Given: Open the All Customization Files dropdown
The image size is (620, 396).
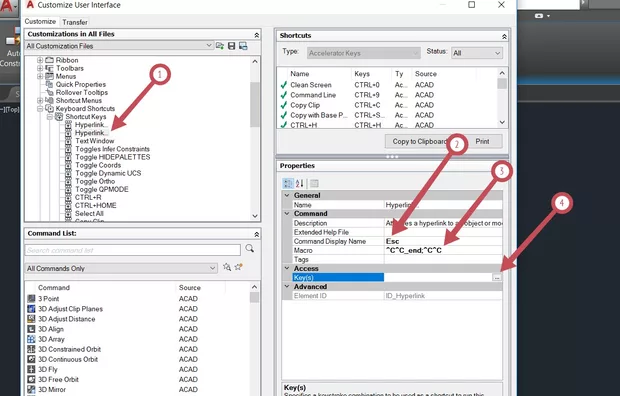Looking at the screenshot, I should pyautogui.click(x=119, y=46).
